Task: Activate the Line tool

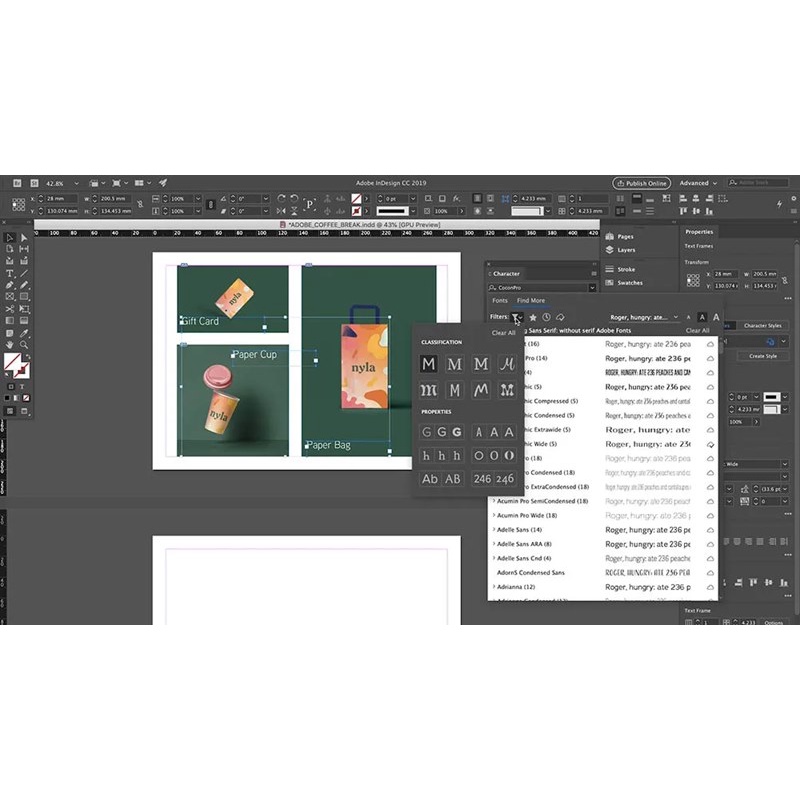Action: (24, 273)
